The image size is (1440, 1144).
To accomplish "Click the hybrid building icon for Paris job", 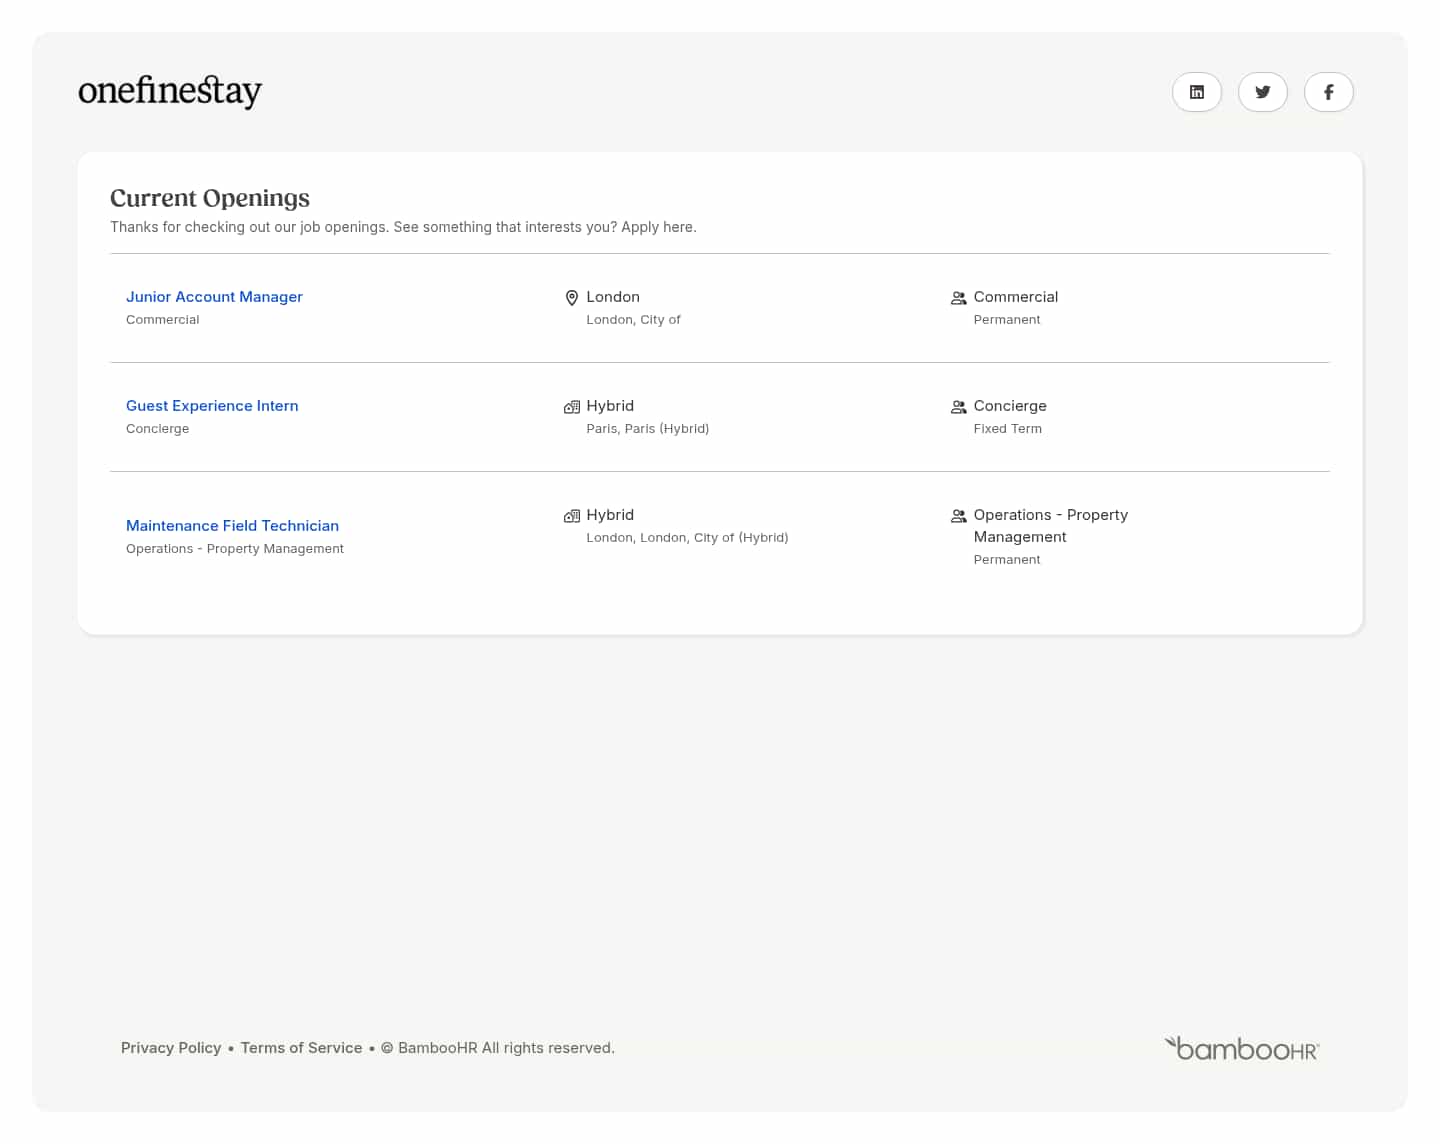I will click(572, 407).
